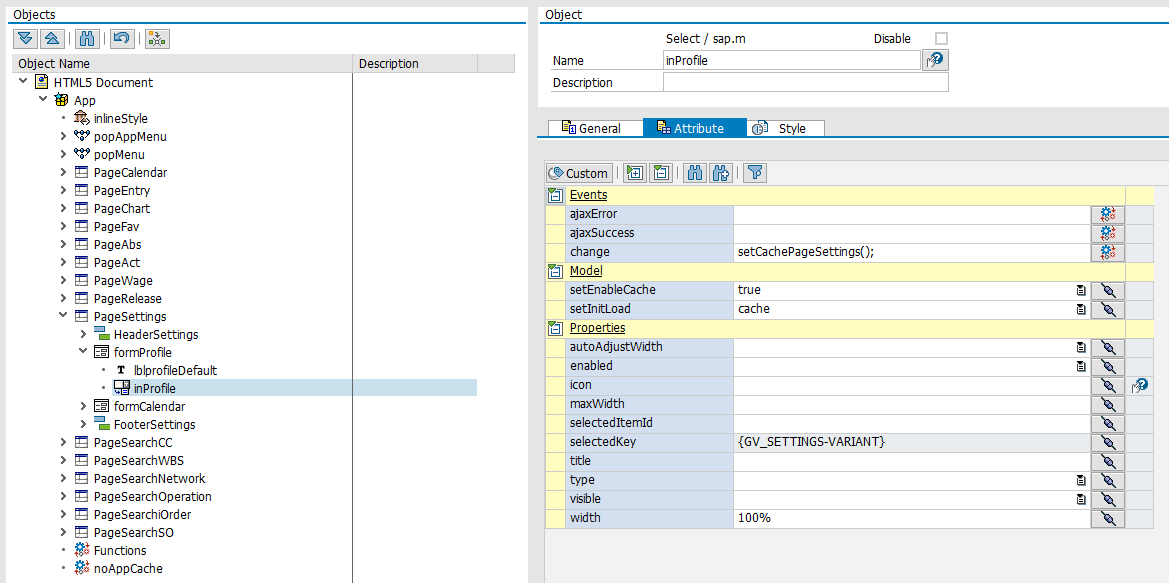The image size is (1169, 583).
Task: Click into the Description input field
Action: (x=805, y=83)
